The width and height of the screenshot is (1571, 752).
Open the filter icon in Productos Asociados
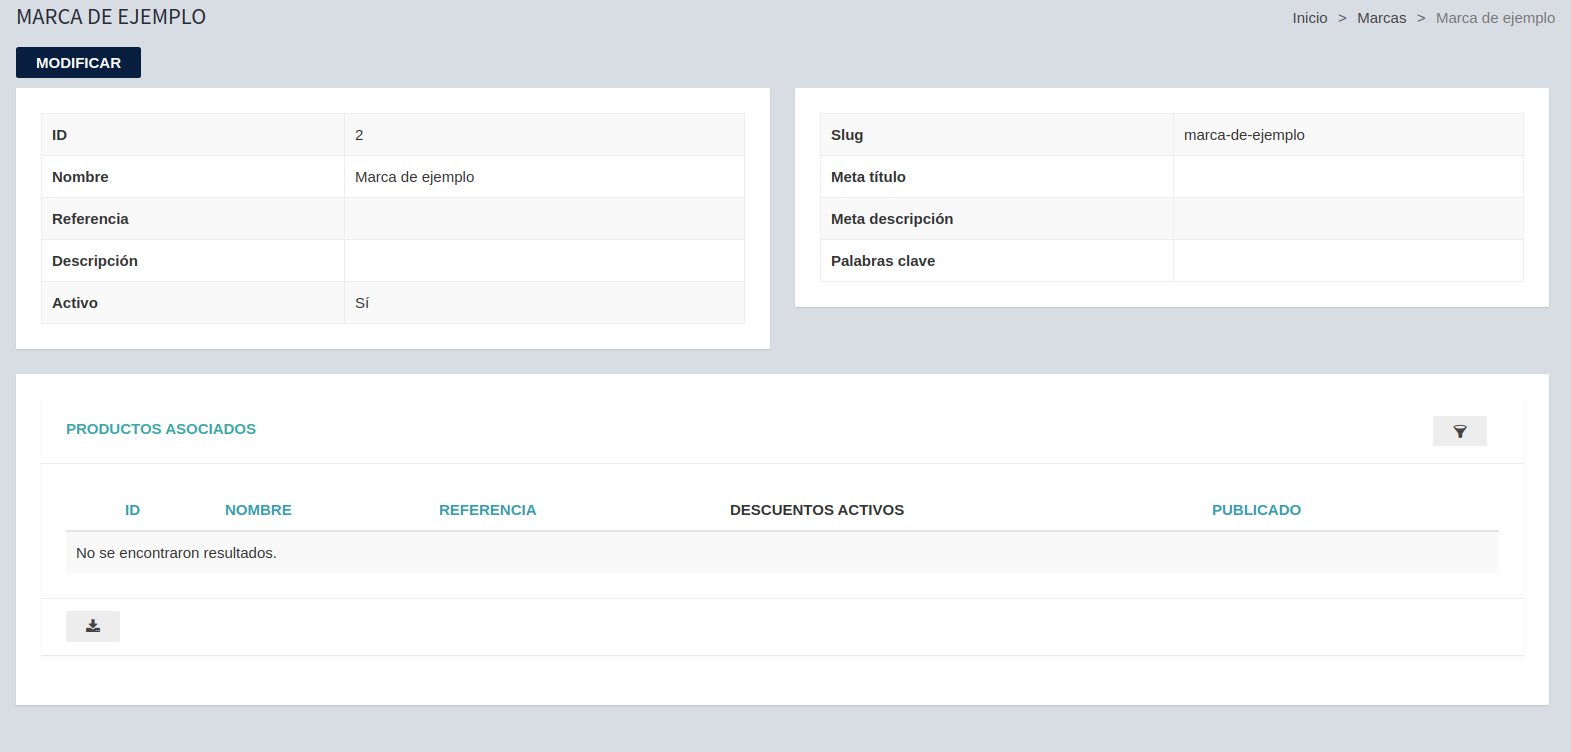(x=1459, y=431)
